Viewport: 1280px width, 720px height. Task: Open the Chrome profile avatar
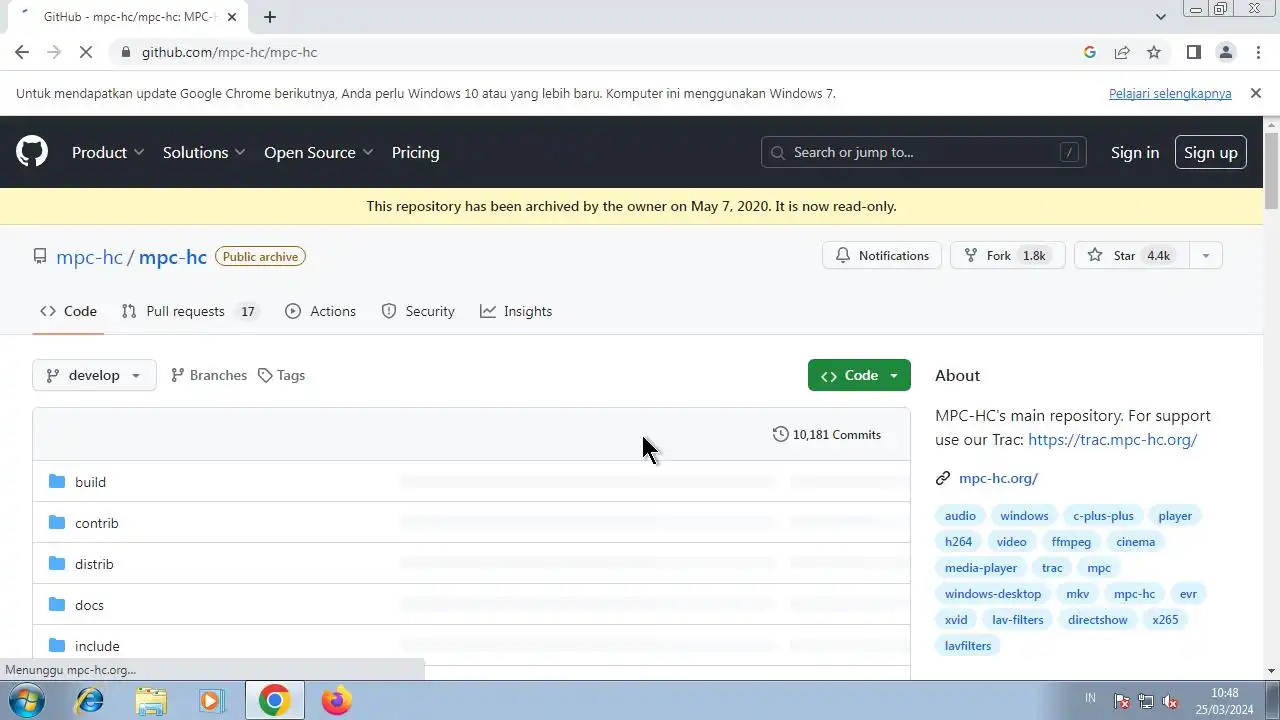coord(1225,52)
